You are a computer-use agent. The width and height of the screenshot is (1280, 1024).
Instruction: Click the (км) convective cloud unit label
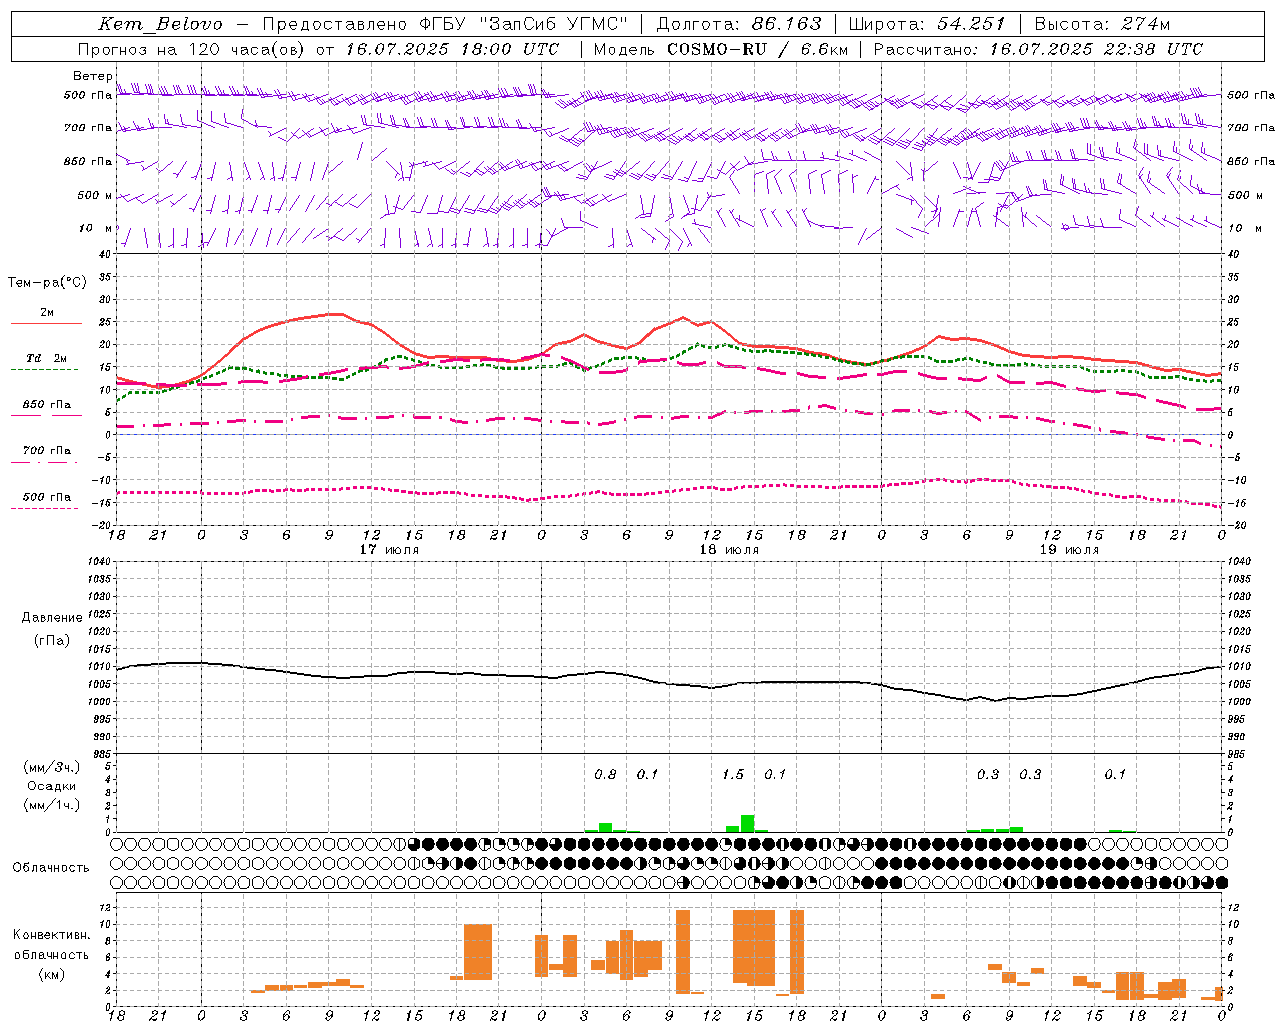pos(52,974)
